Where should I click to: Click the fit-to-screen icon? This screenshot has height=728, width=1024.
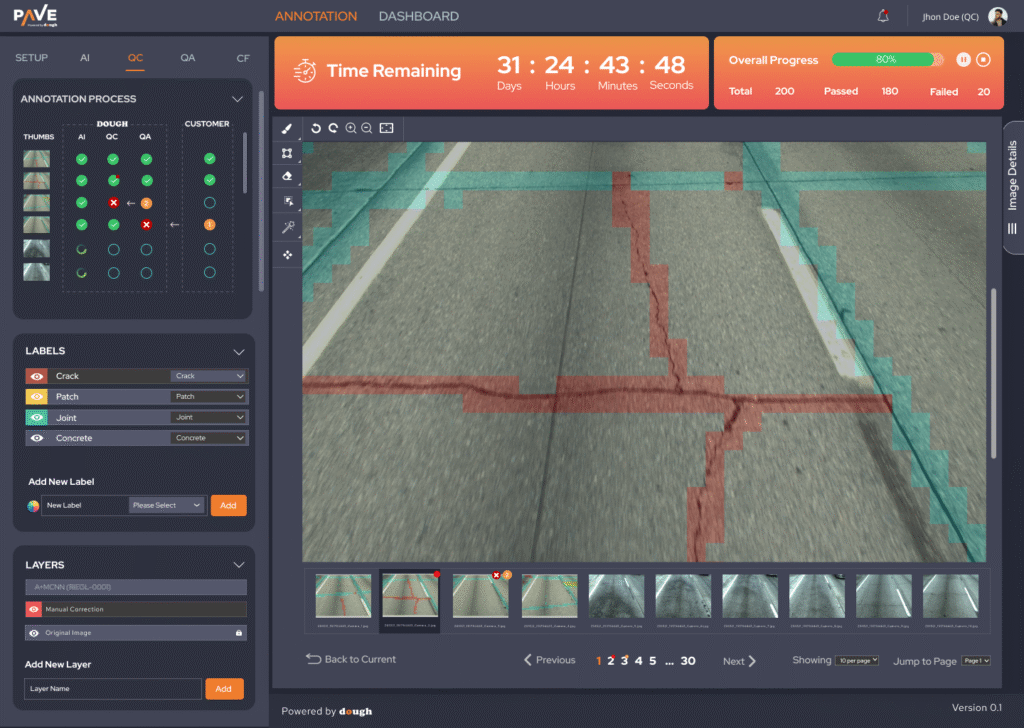click(x=386, y=128)
